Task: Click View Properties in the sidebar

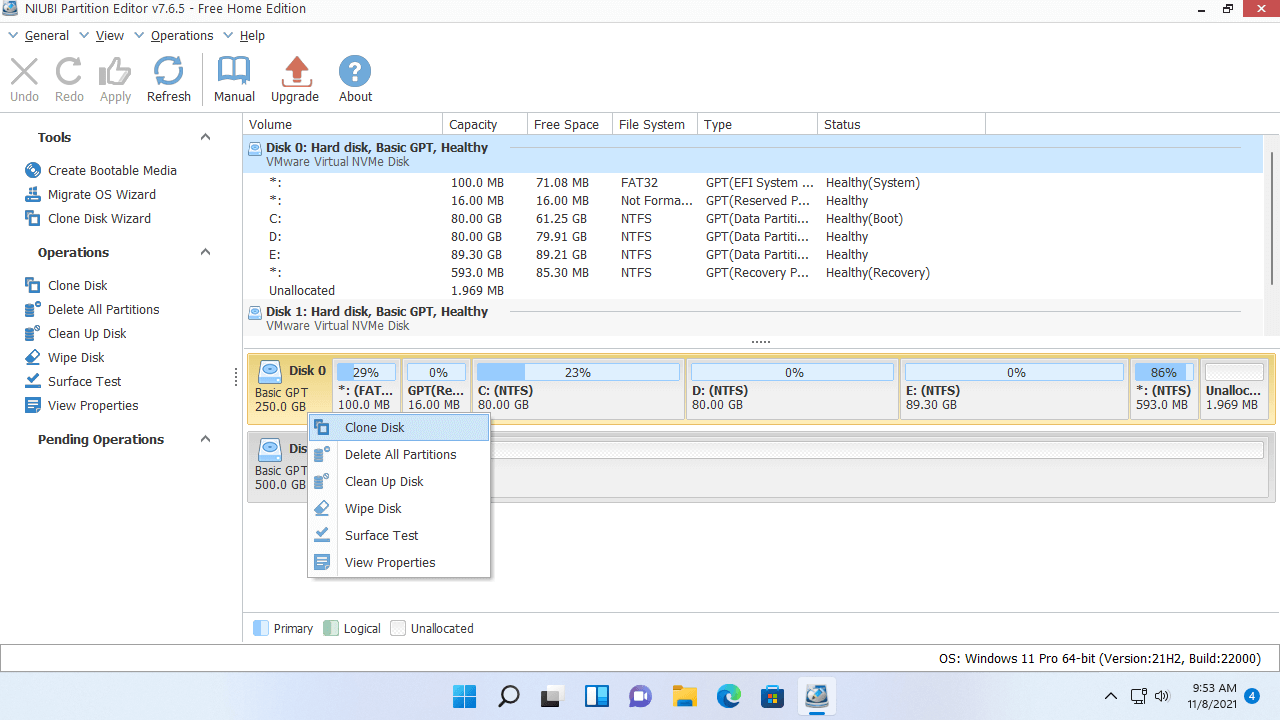Action: (x=93, y=406)
